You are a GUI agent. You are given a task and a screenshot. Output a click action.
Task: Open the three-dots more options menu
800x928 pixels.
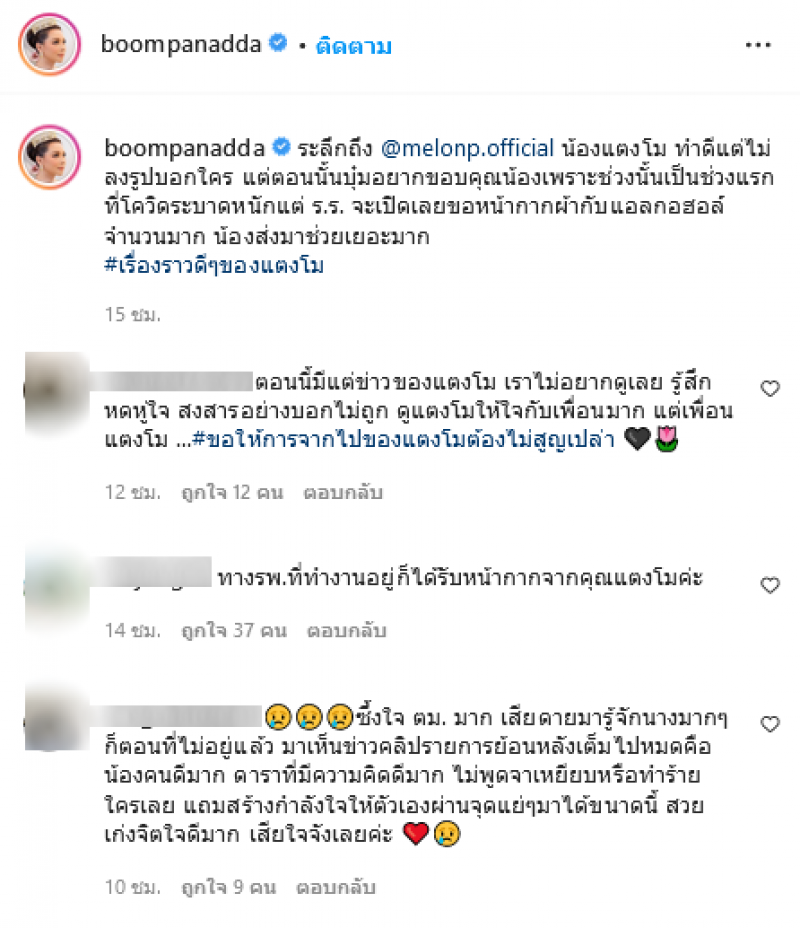758,45
